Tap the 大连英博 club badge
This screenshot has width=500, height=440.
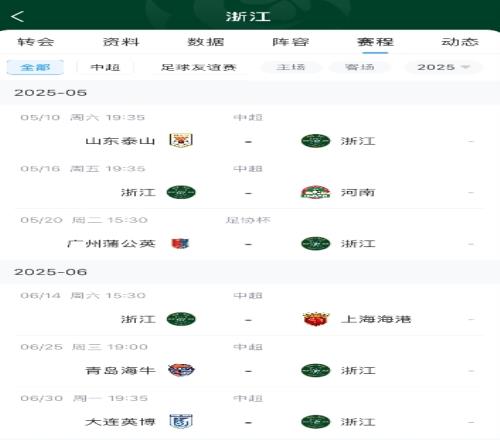[181, 421]
